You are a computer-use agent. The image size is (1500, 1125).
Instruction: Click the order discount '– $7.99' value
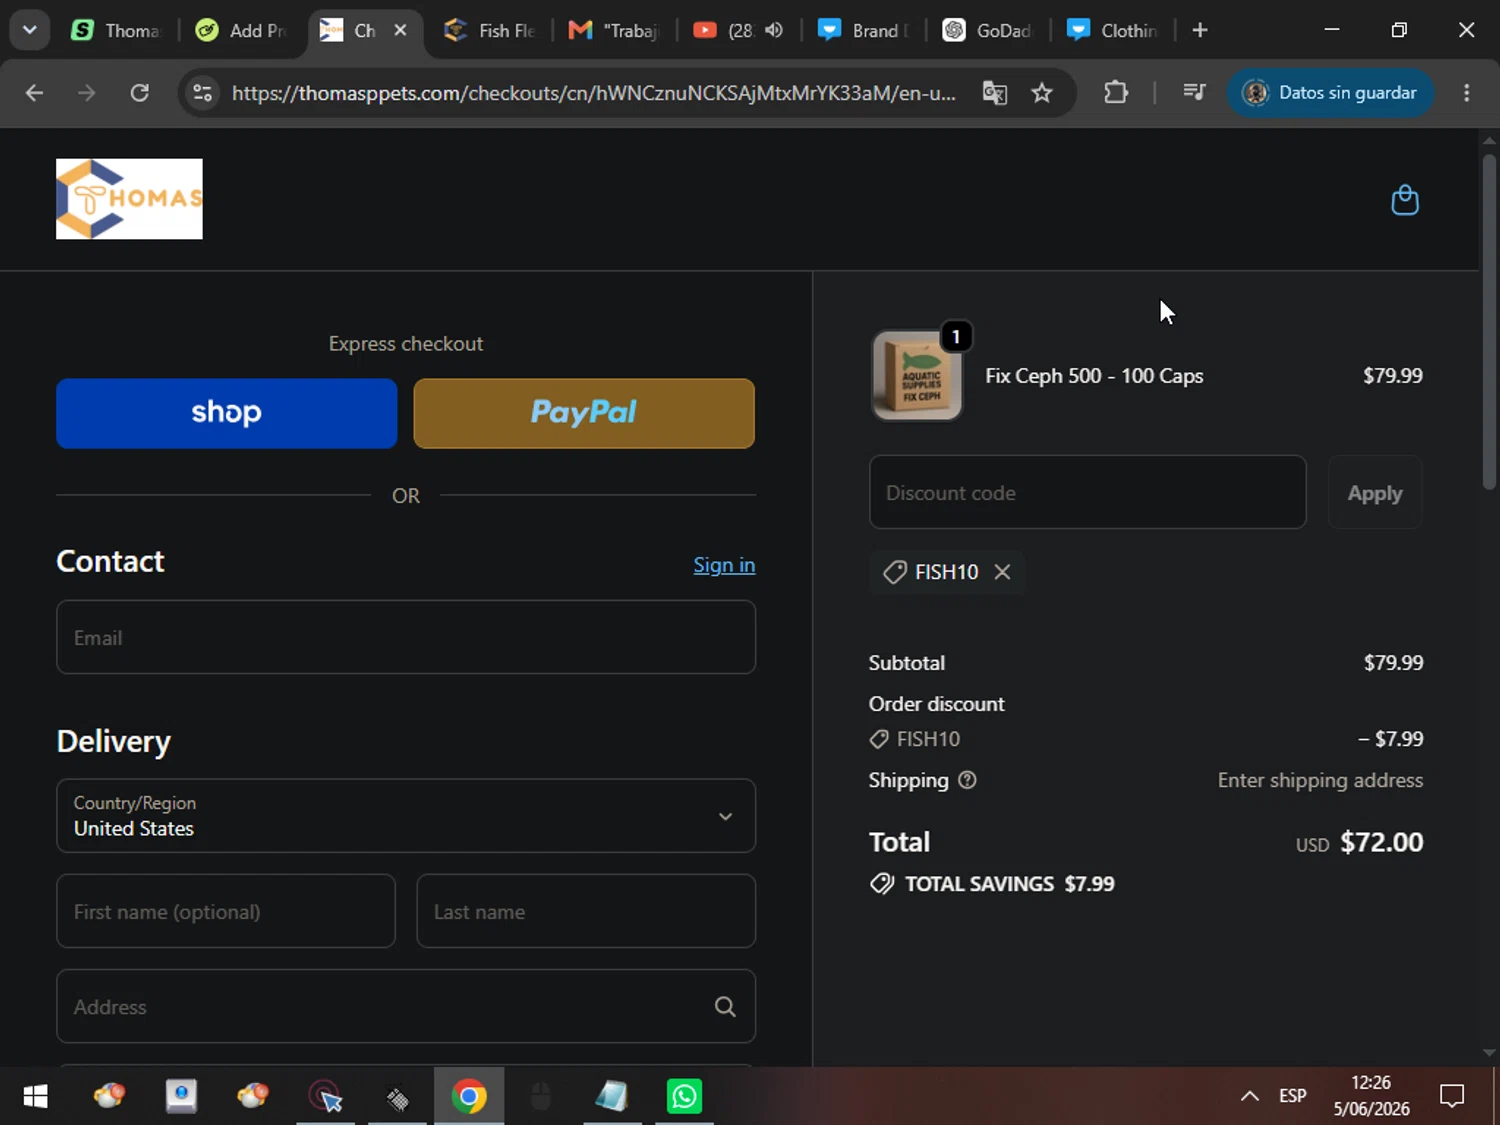tap(1390, 739)
